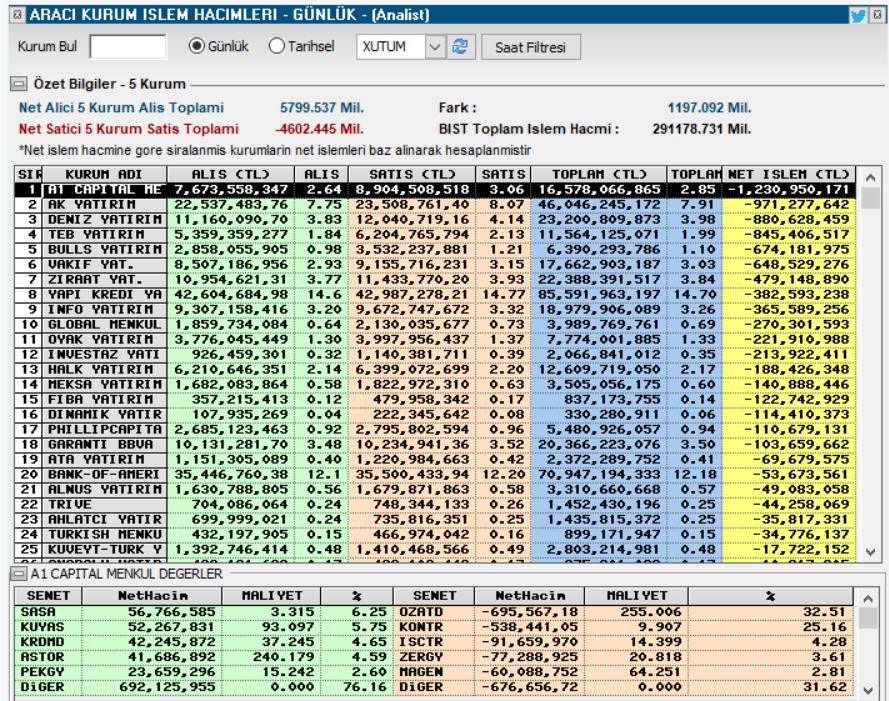The height and width of the screenshot is (701, 889).
Task: Select the HALK YATIRIM row
Action: tap(435, 370)
